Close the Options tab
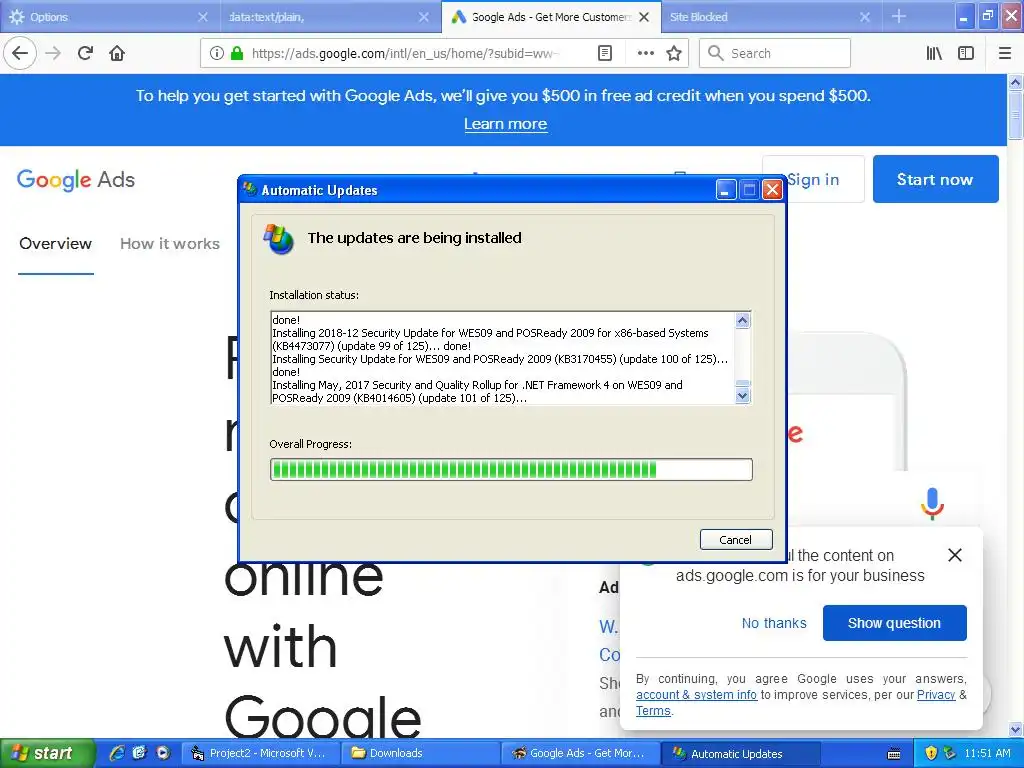Image resolution: width=1024 pixels, height=768 pixels. point(202,17)
